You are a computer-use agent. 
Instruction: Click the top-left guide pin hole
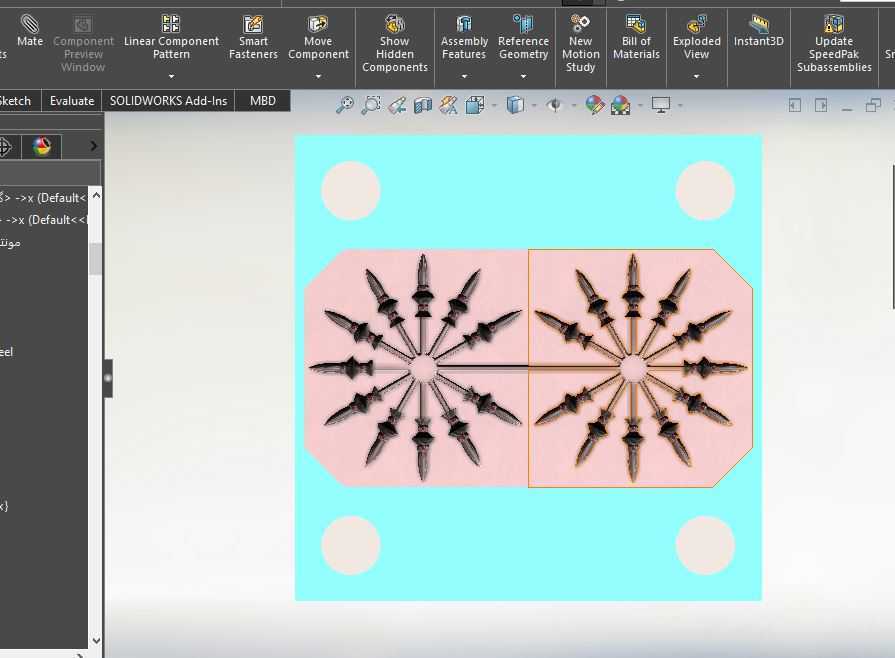pos(350,191)
